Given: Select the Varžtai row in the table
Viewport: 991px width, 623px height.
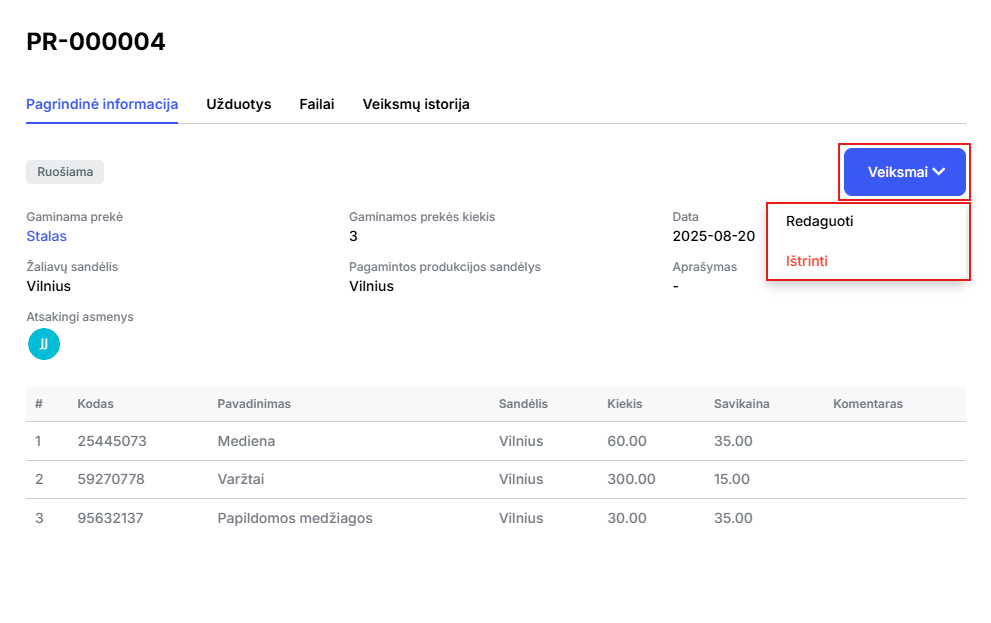Looking at the screenshot, I should click(x=496, y=480).
